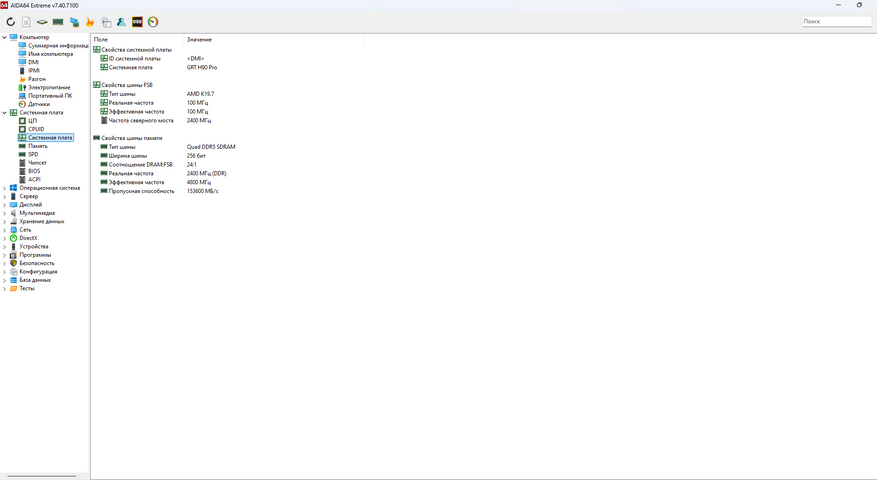Click the Quad DDR5 SDRAM value
Viewport: 877px width, 480px height.
(x=211, y=147)
